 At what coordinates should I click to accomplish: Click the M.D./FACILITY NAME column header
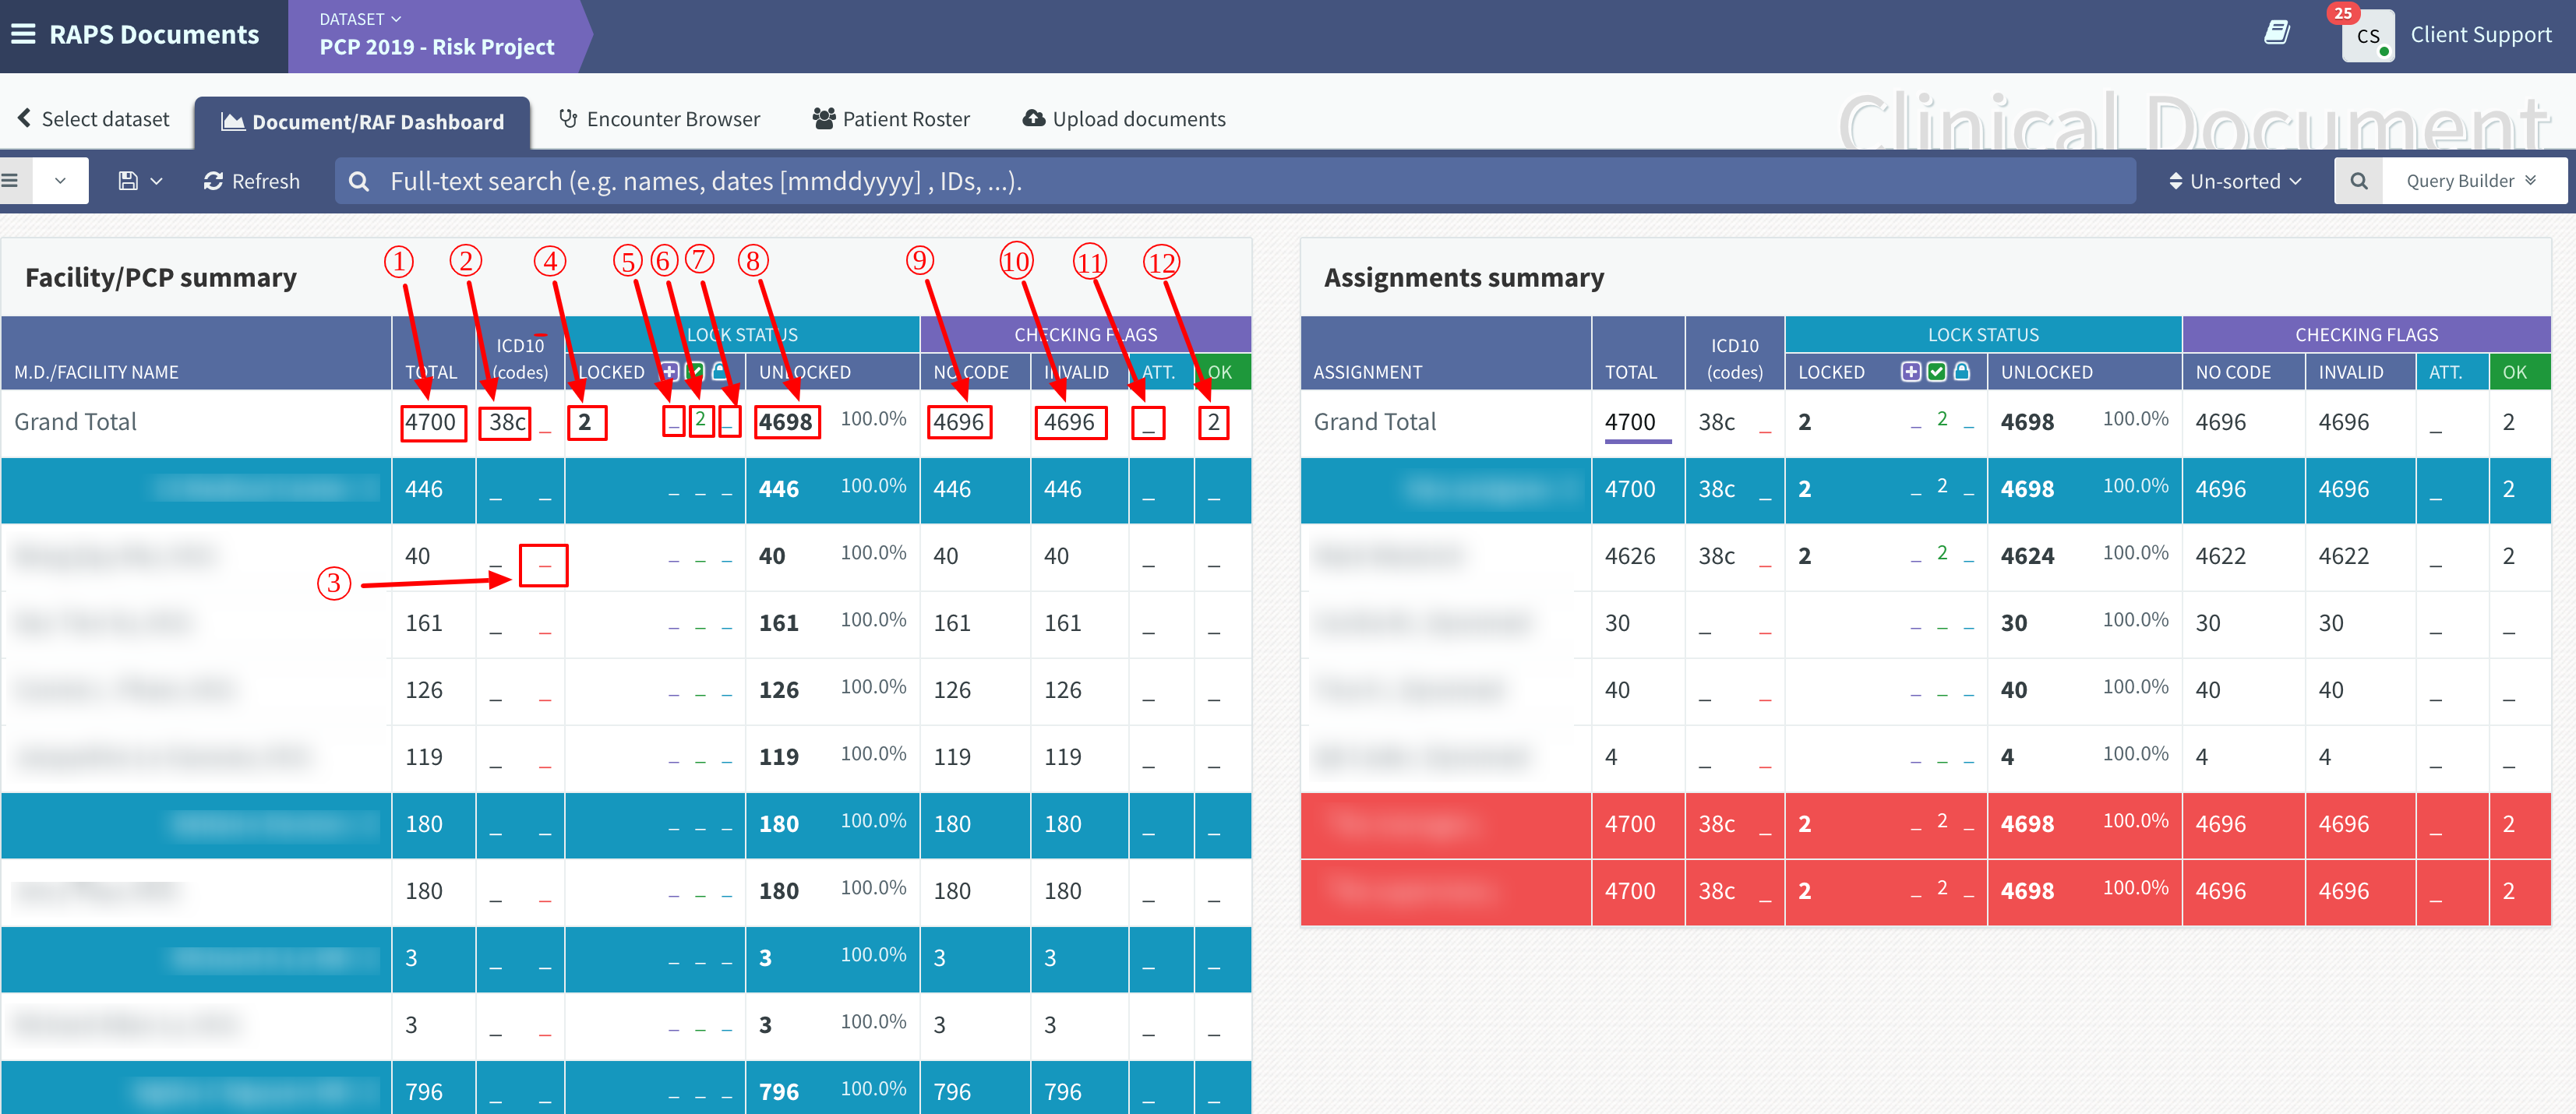(x=96, y=372)
